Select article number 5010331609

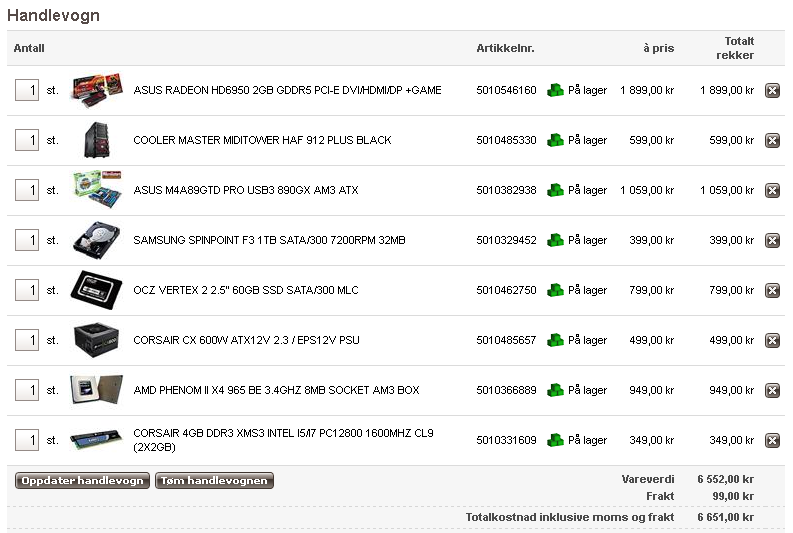506,440
